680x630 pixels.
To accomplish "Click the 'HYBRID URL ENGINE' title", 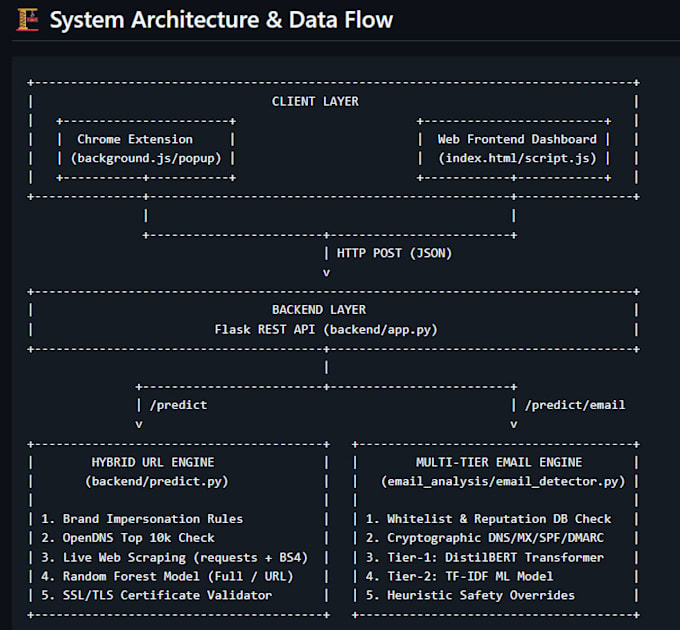I will point(153,463).
